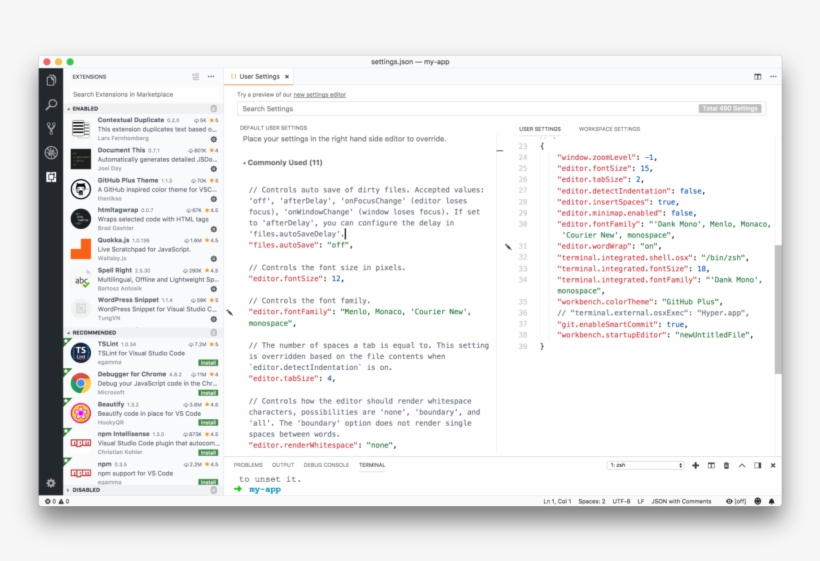The image size is (820, 561).
Task: Select the TERMINAL panel tab
Action: pos(372,465)
